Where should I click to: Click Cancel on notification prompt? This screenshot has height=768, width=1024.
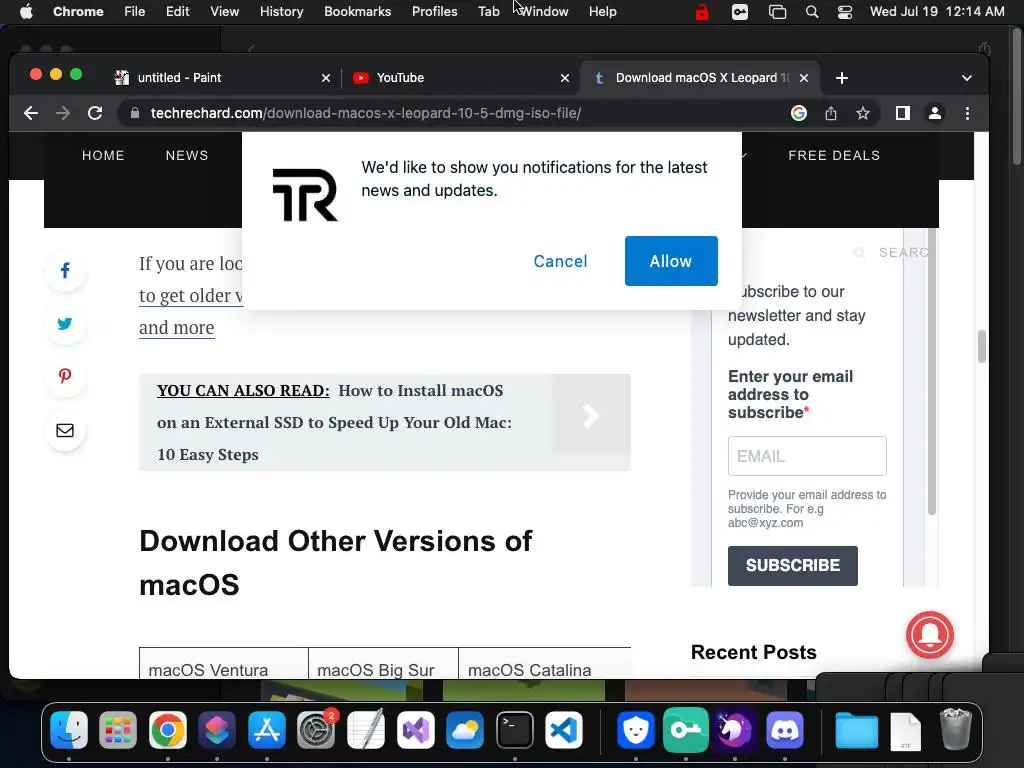[560, 261]
